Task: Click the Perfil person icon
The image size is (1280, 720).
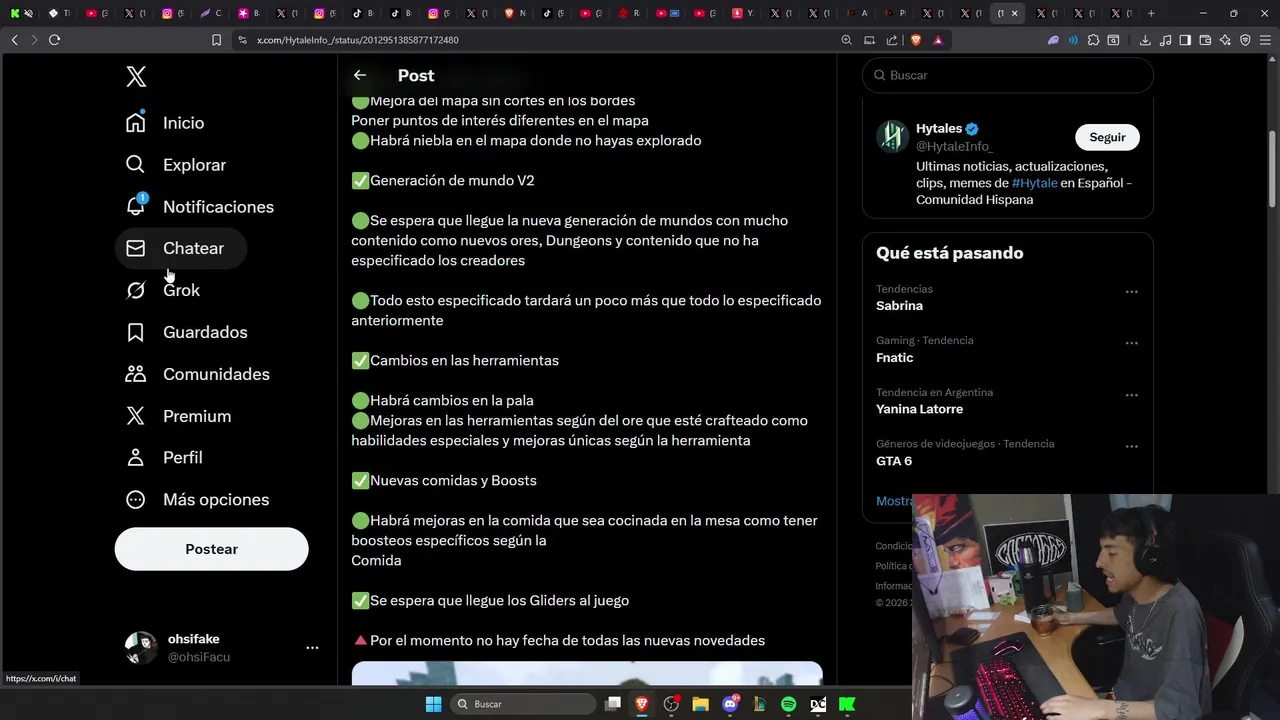Action: pos(136,457)
